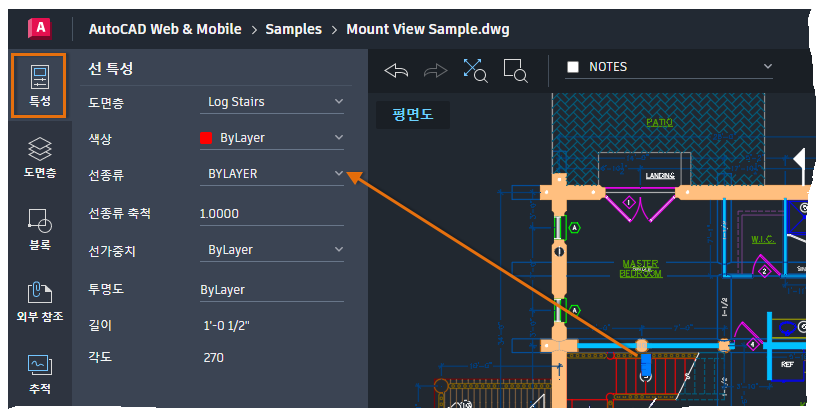Expand the 선가중치 ByLayer dropdown
The image size is (820, 414).
[272, 250]
